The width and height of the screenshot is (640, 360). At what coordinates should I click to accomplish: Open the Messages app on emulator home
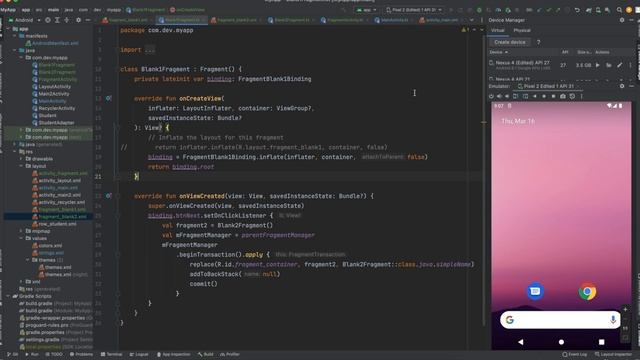pos(535,291)
